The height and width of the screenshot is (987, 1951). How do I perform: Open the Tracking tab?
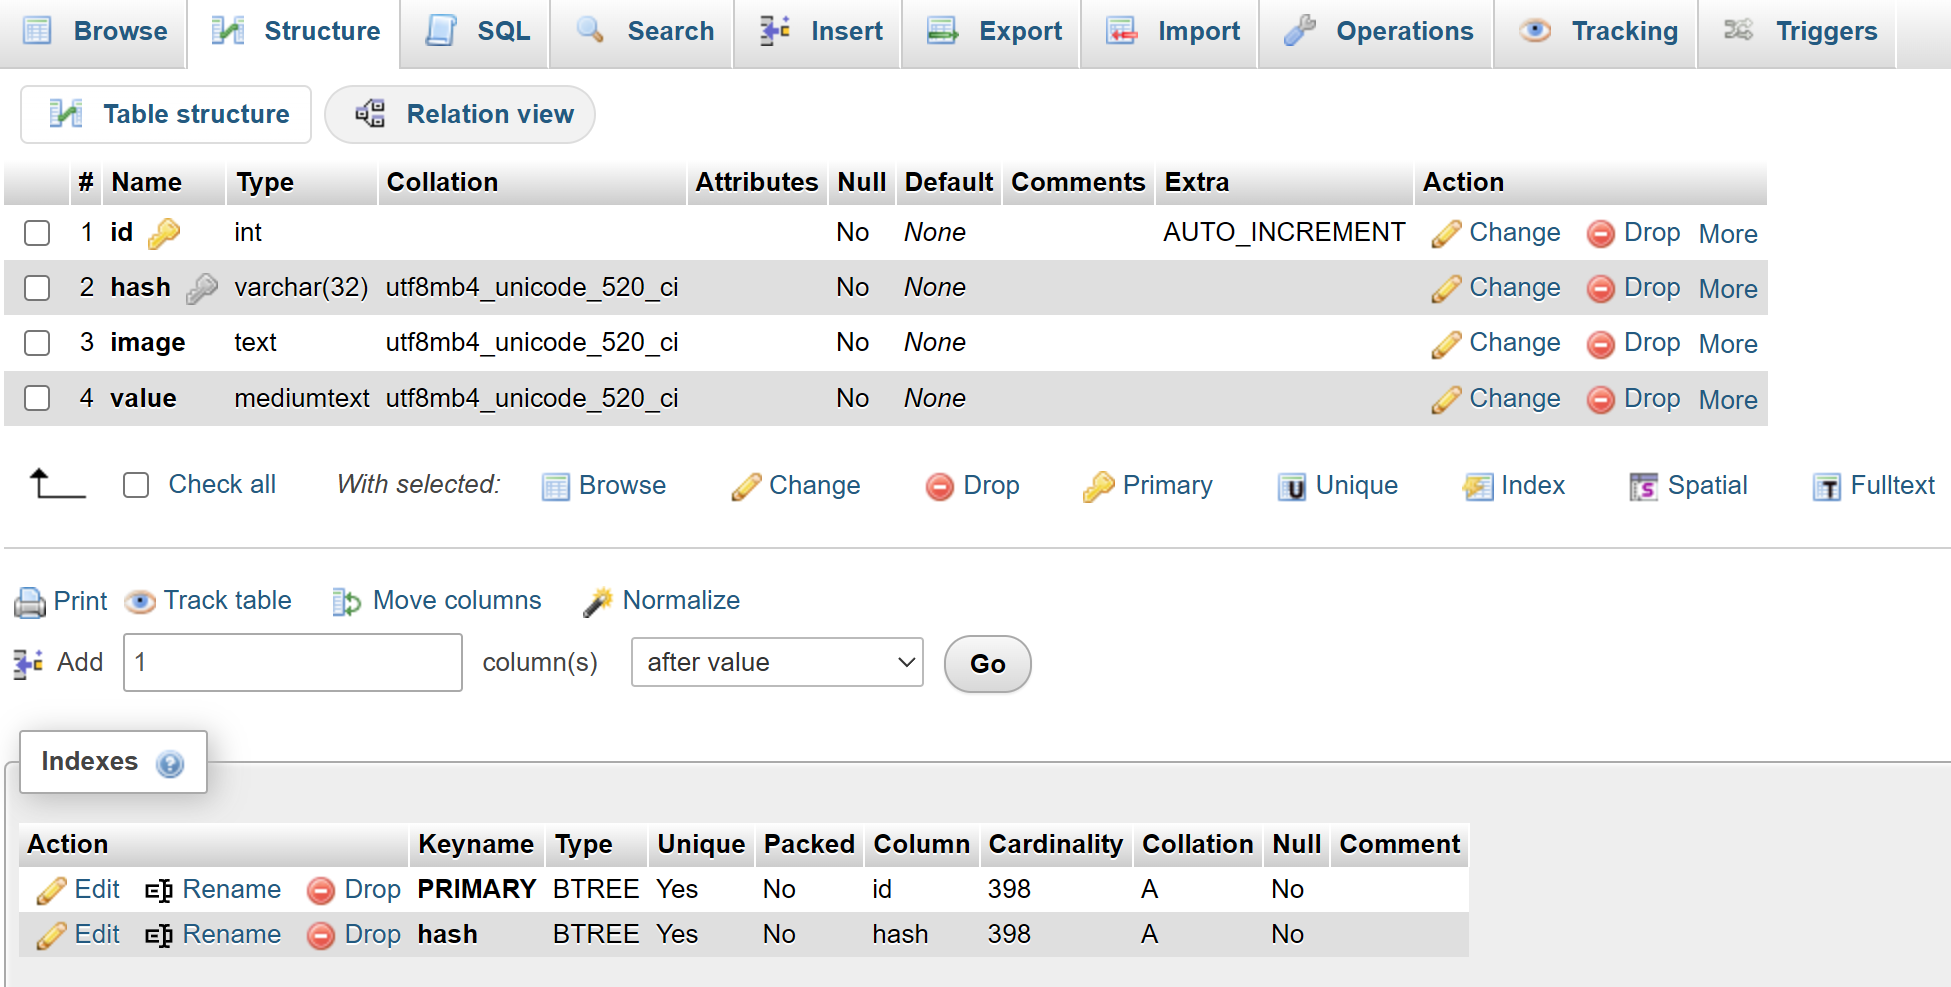tap(1597, 32)
